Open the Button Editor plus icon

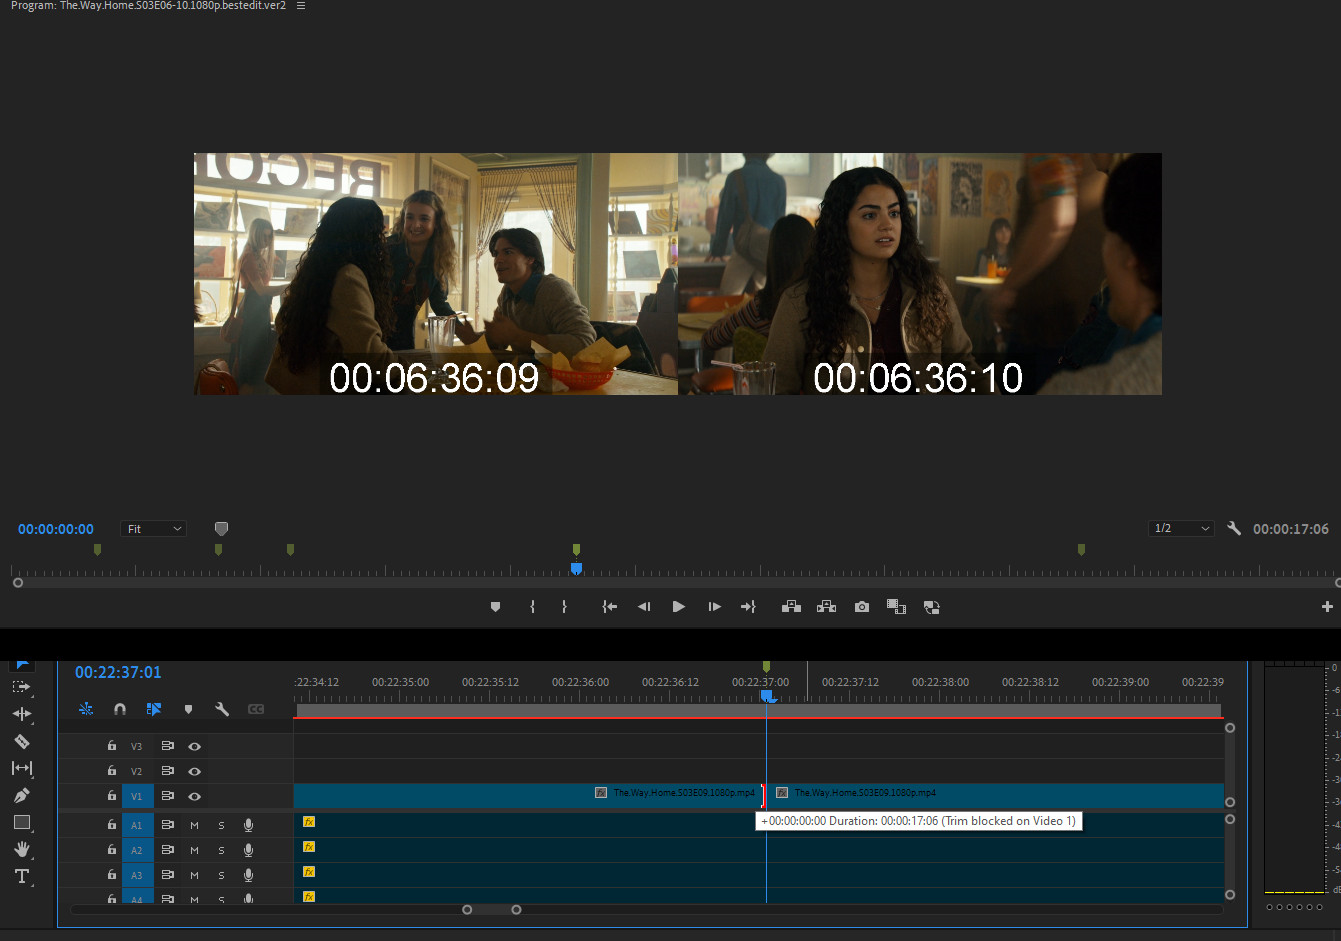[1327, 607]
